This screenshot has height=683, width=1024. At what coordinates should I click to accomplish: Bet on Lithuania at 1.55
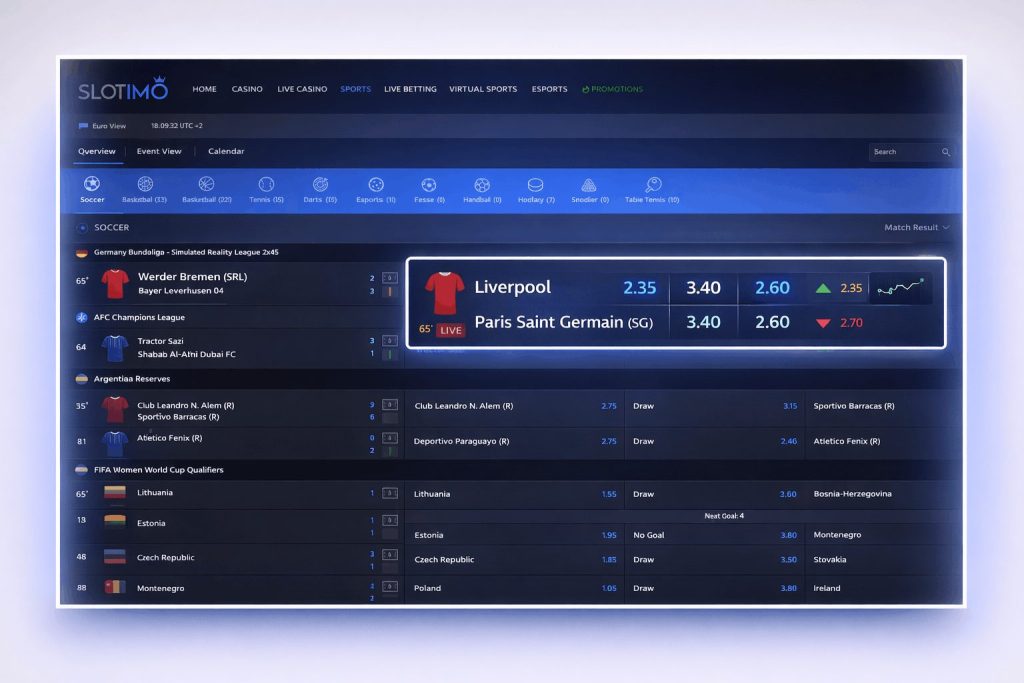609,494
